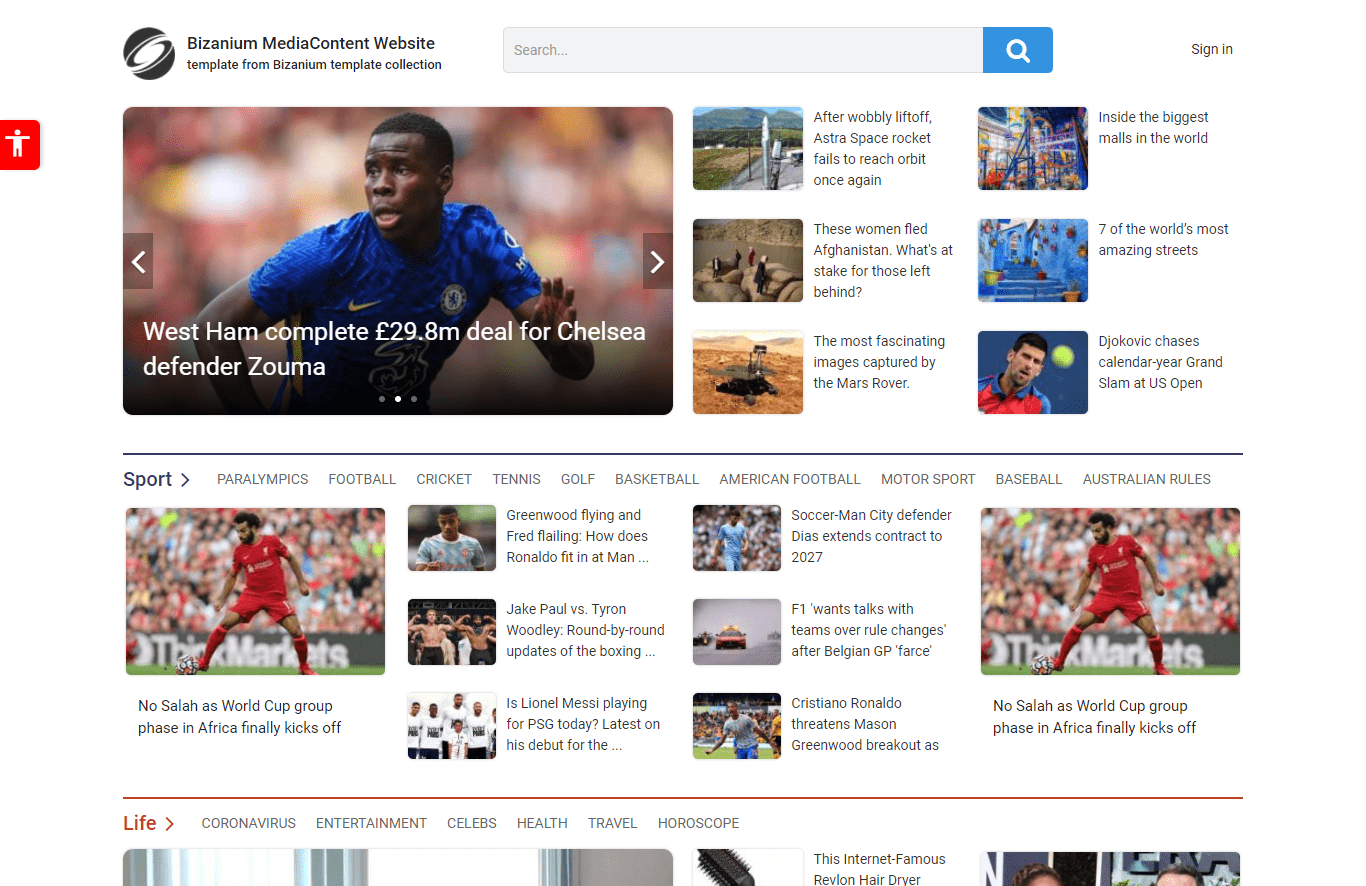Image resolution: width=1366 pixels, height=886 pixels.
Task: Open the Bizanium MediaContent Website title
Action: click(x=311, y=43)
